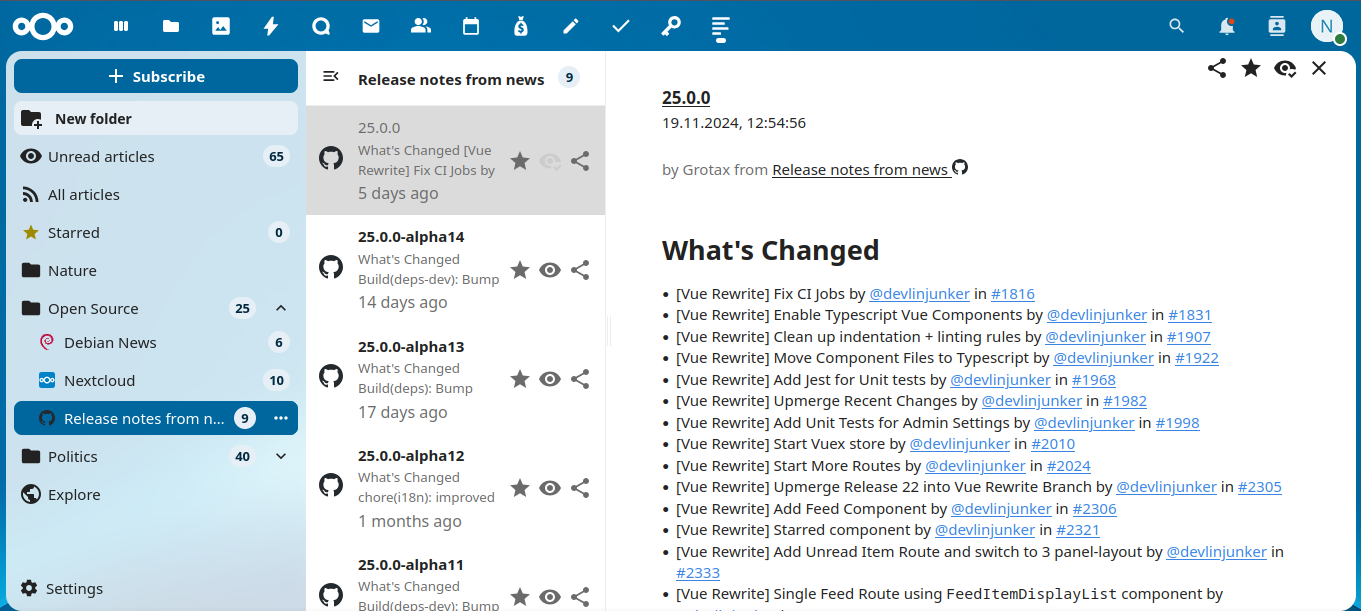Open options menu for Release notes feed
1361x611 pixels.
click(280, 418)
